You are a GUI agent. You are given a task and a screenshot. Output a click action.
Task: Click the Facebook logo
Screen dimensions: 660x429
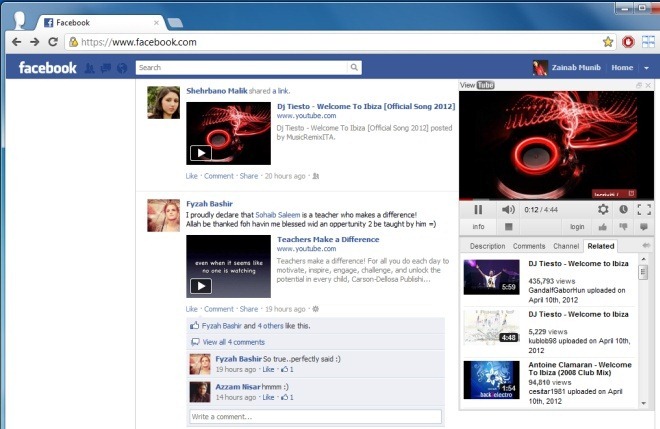pyautogui.click(x=48, y=67)
